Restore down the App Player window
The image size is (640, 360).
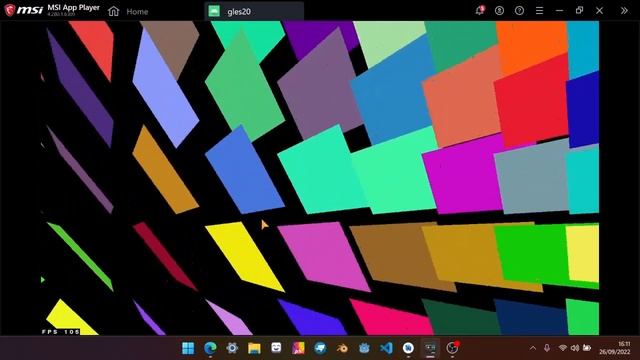point(579,11)
